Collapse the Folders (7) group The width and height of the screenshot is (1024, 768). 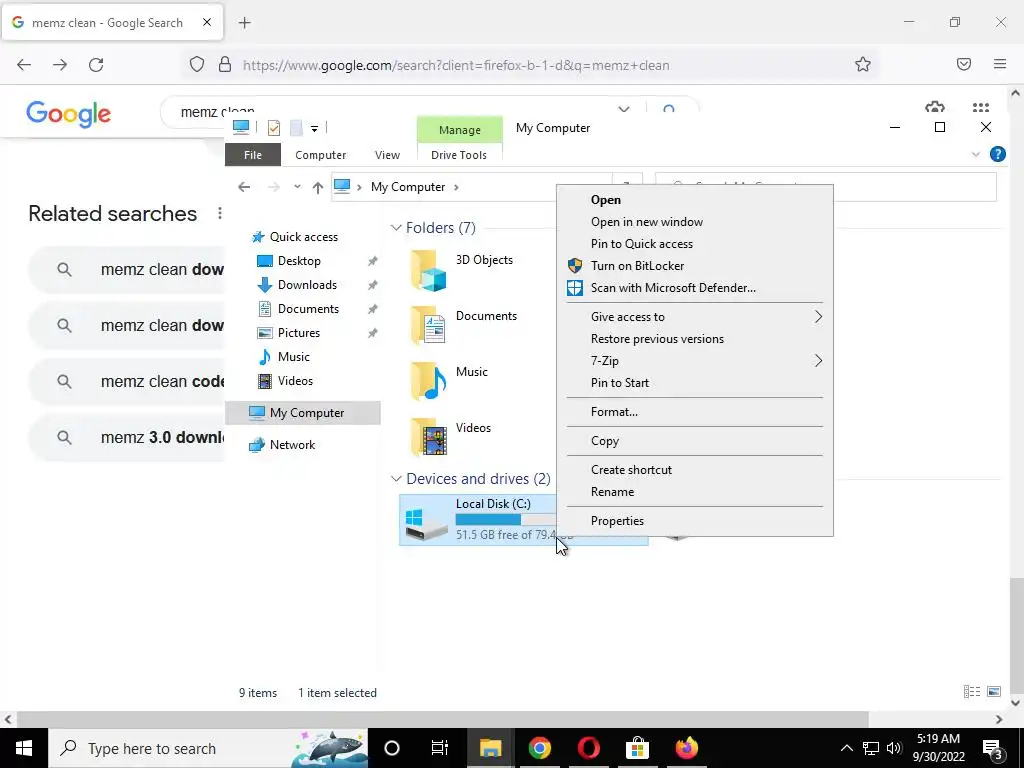pos(396,228)
